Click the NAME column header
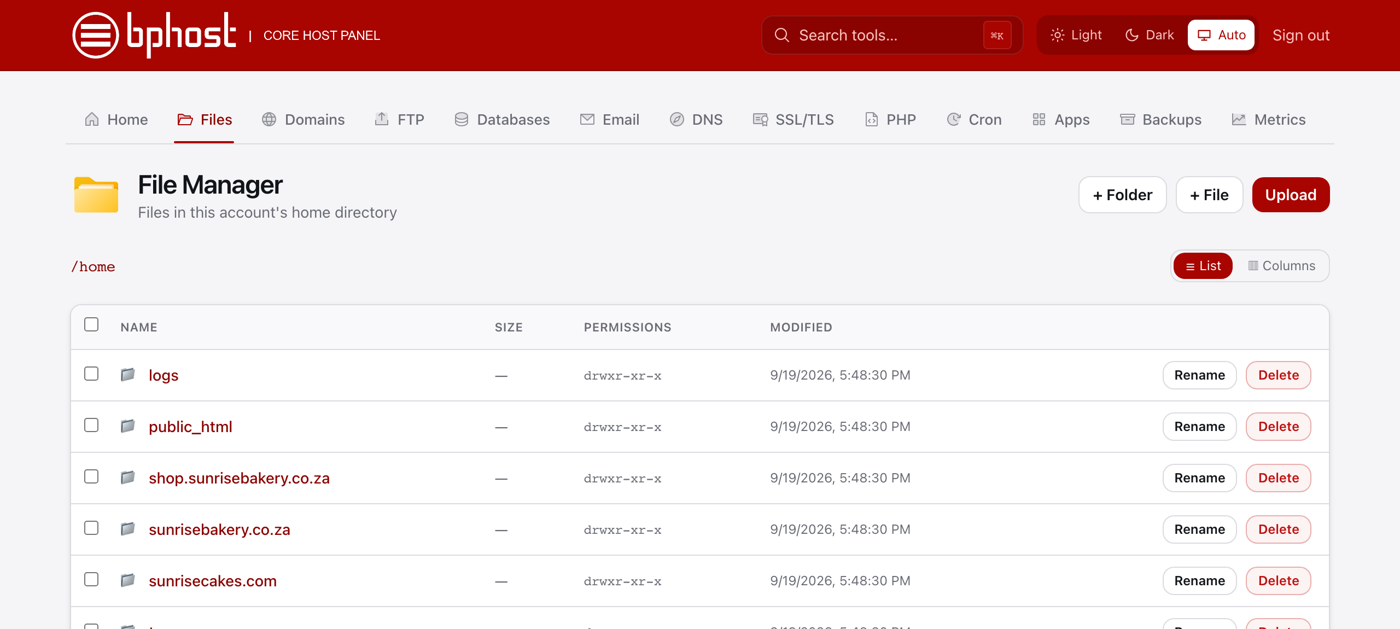The image size is (1400, 629). [139, 327]
